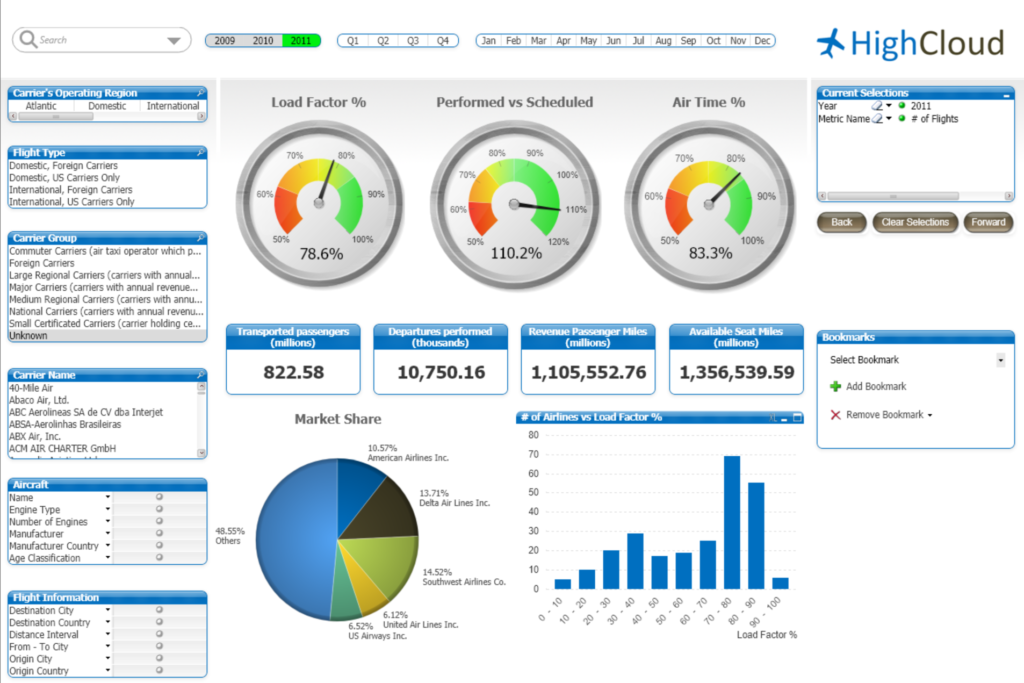This screenshot has width=1024, height=683.
Task: Click the Carrier's Operating Region horizontal scrollbar
Action: tap(108, 117)
